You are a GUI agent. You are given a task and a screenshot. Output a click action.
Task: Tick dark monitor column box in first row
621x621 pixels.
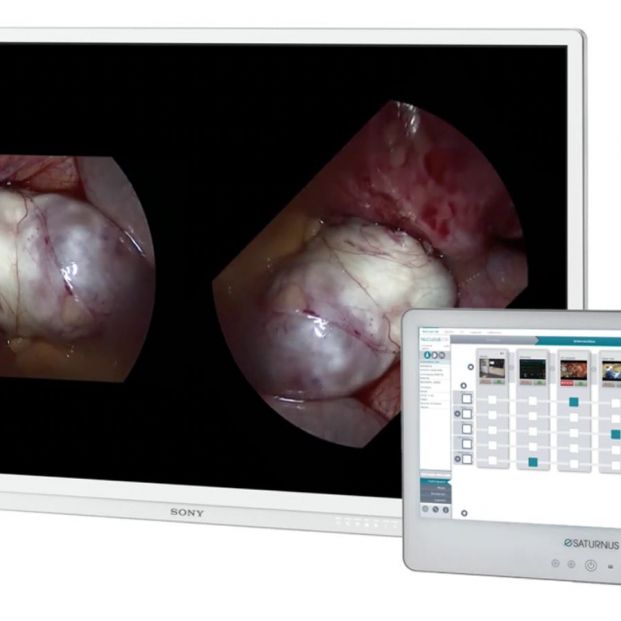pyautogui.click(x=533, y=401)
